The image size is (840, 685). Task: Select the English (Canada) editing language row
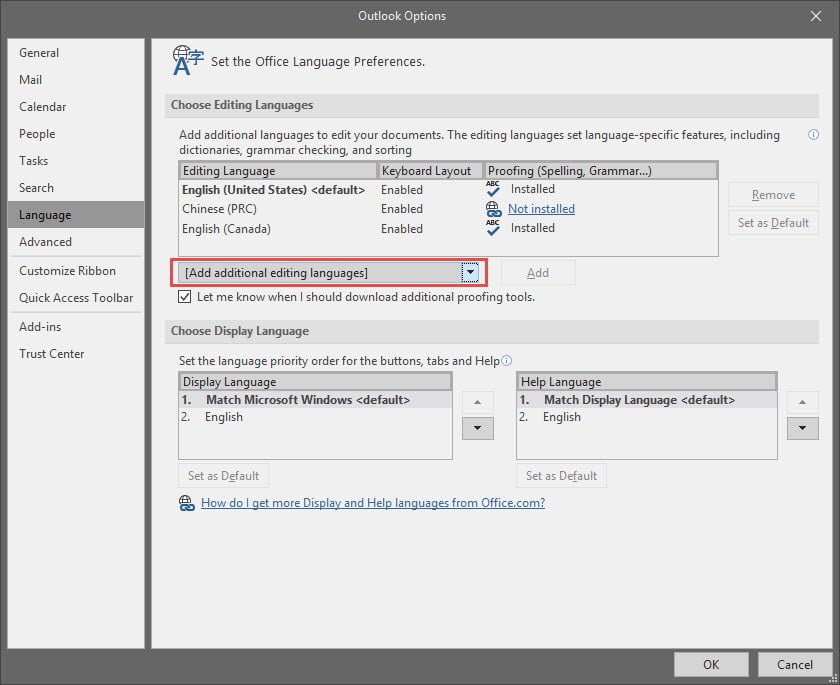448,229
